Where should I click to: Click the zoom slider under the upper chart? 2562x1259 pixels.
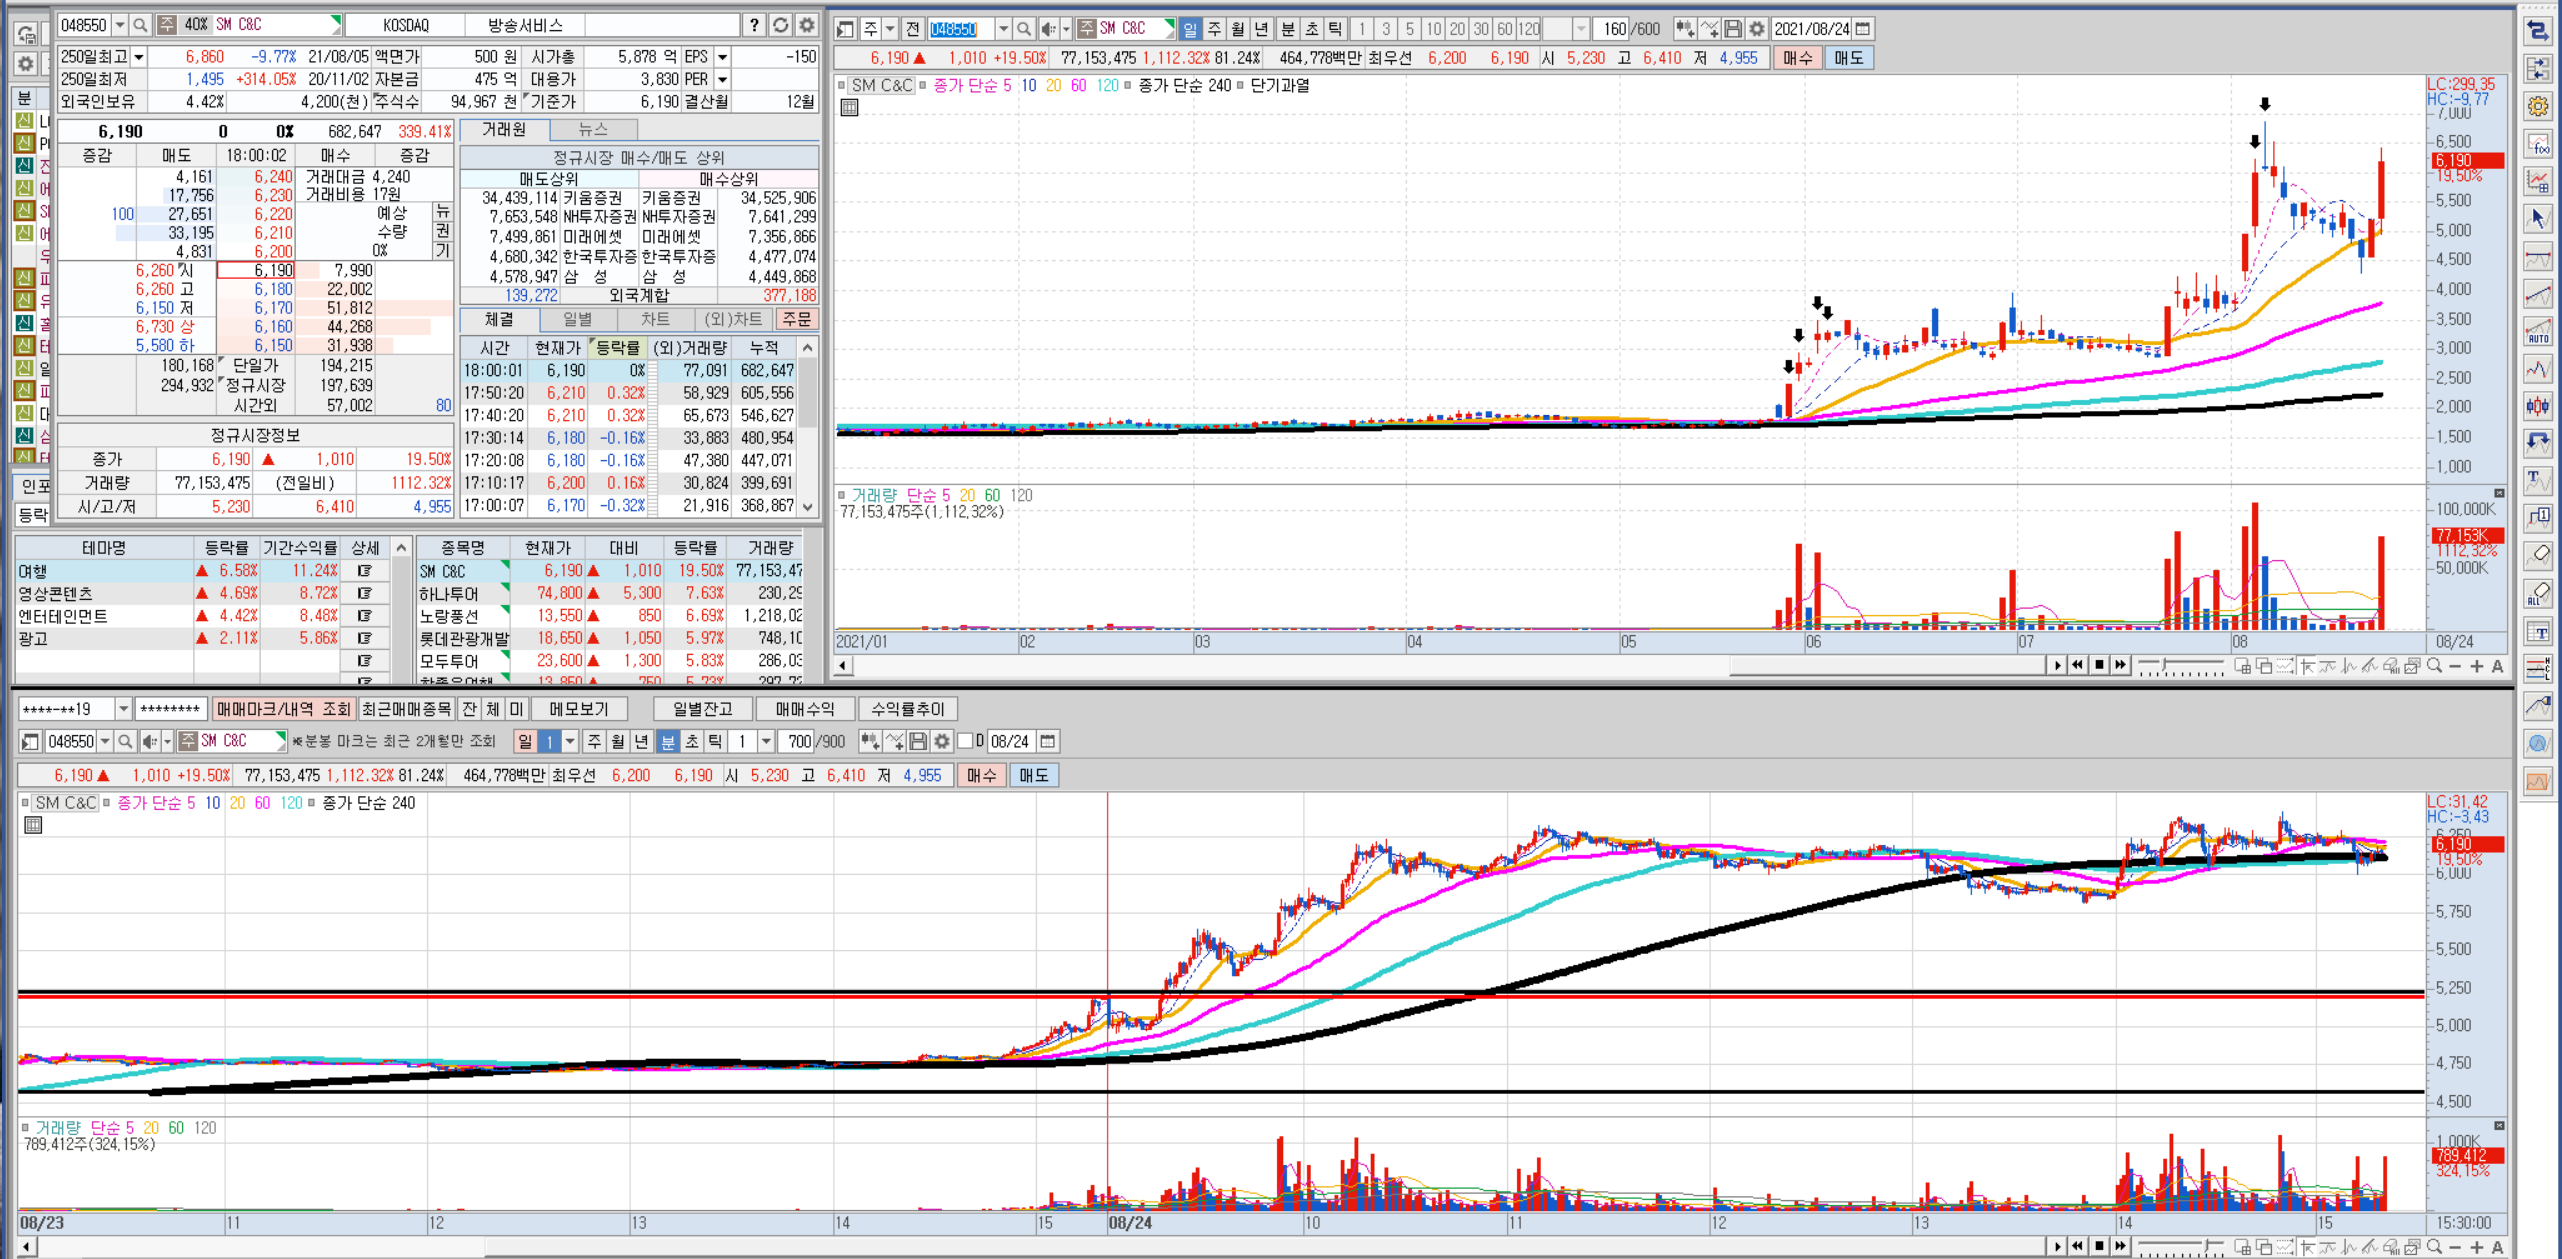pos(2180,667)
